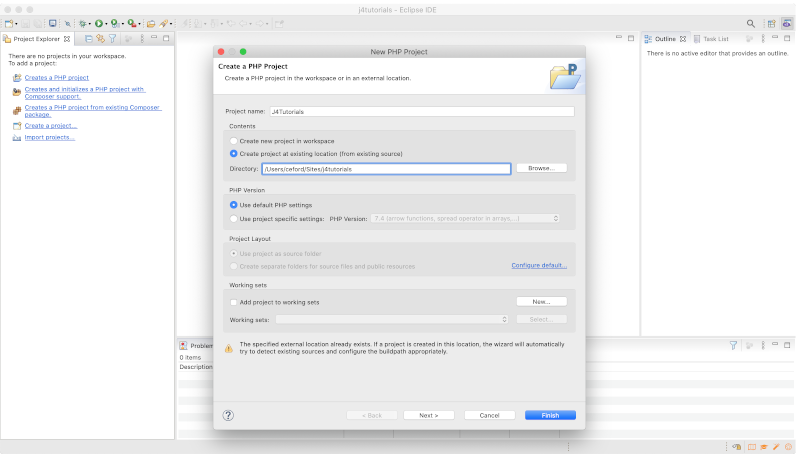Screen dimensions: 800x454
Task: Click the New... working set button
Action: 541,302
